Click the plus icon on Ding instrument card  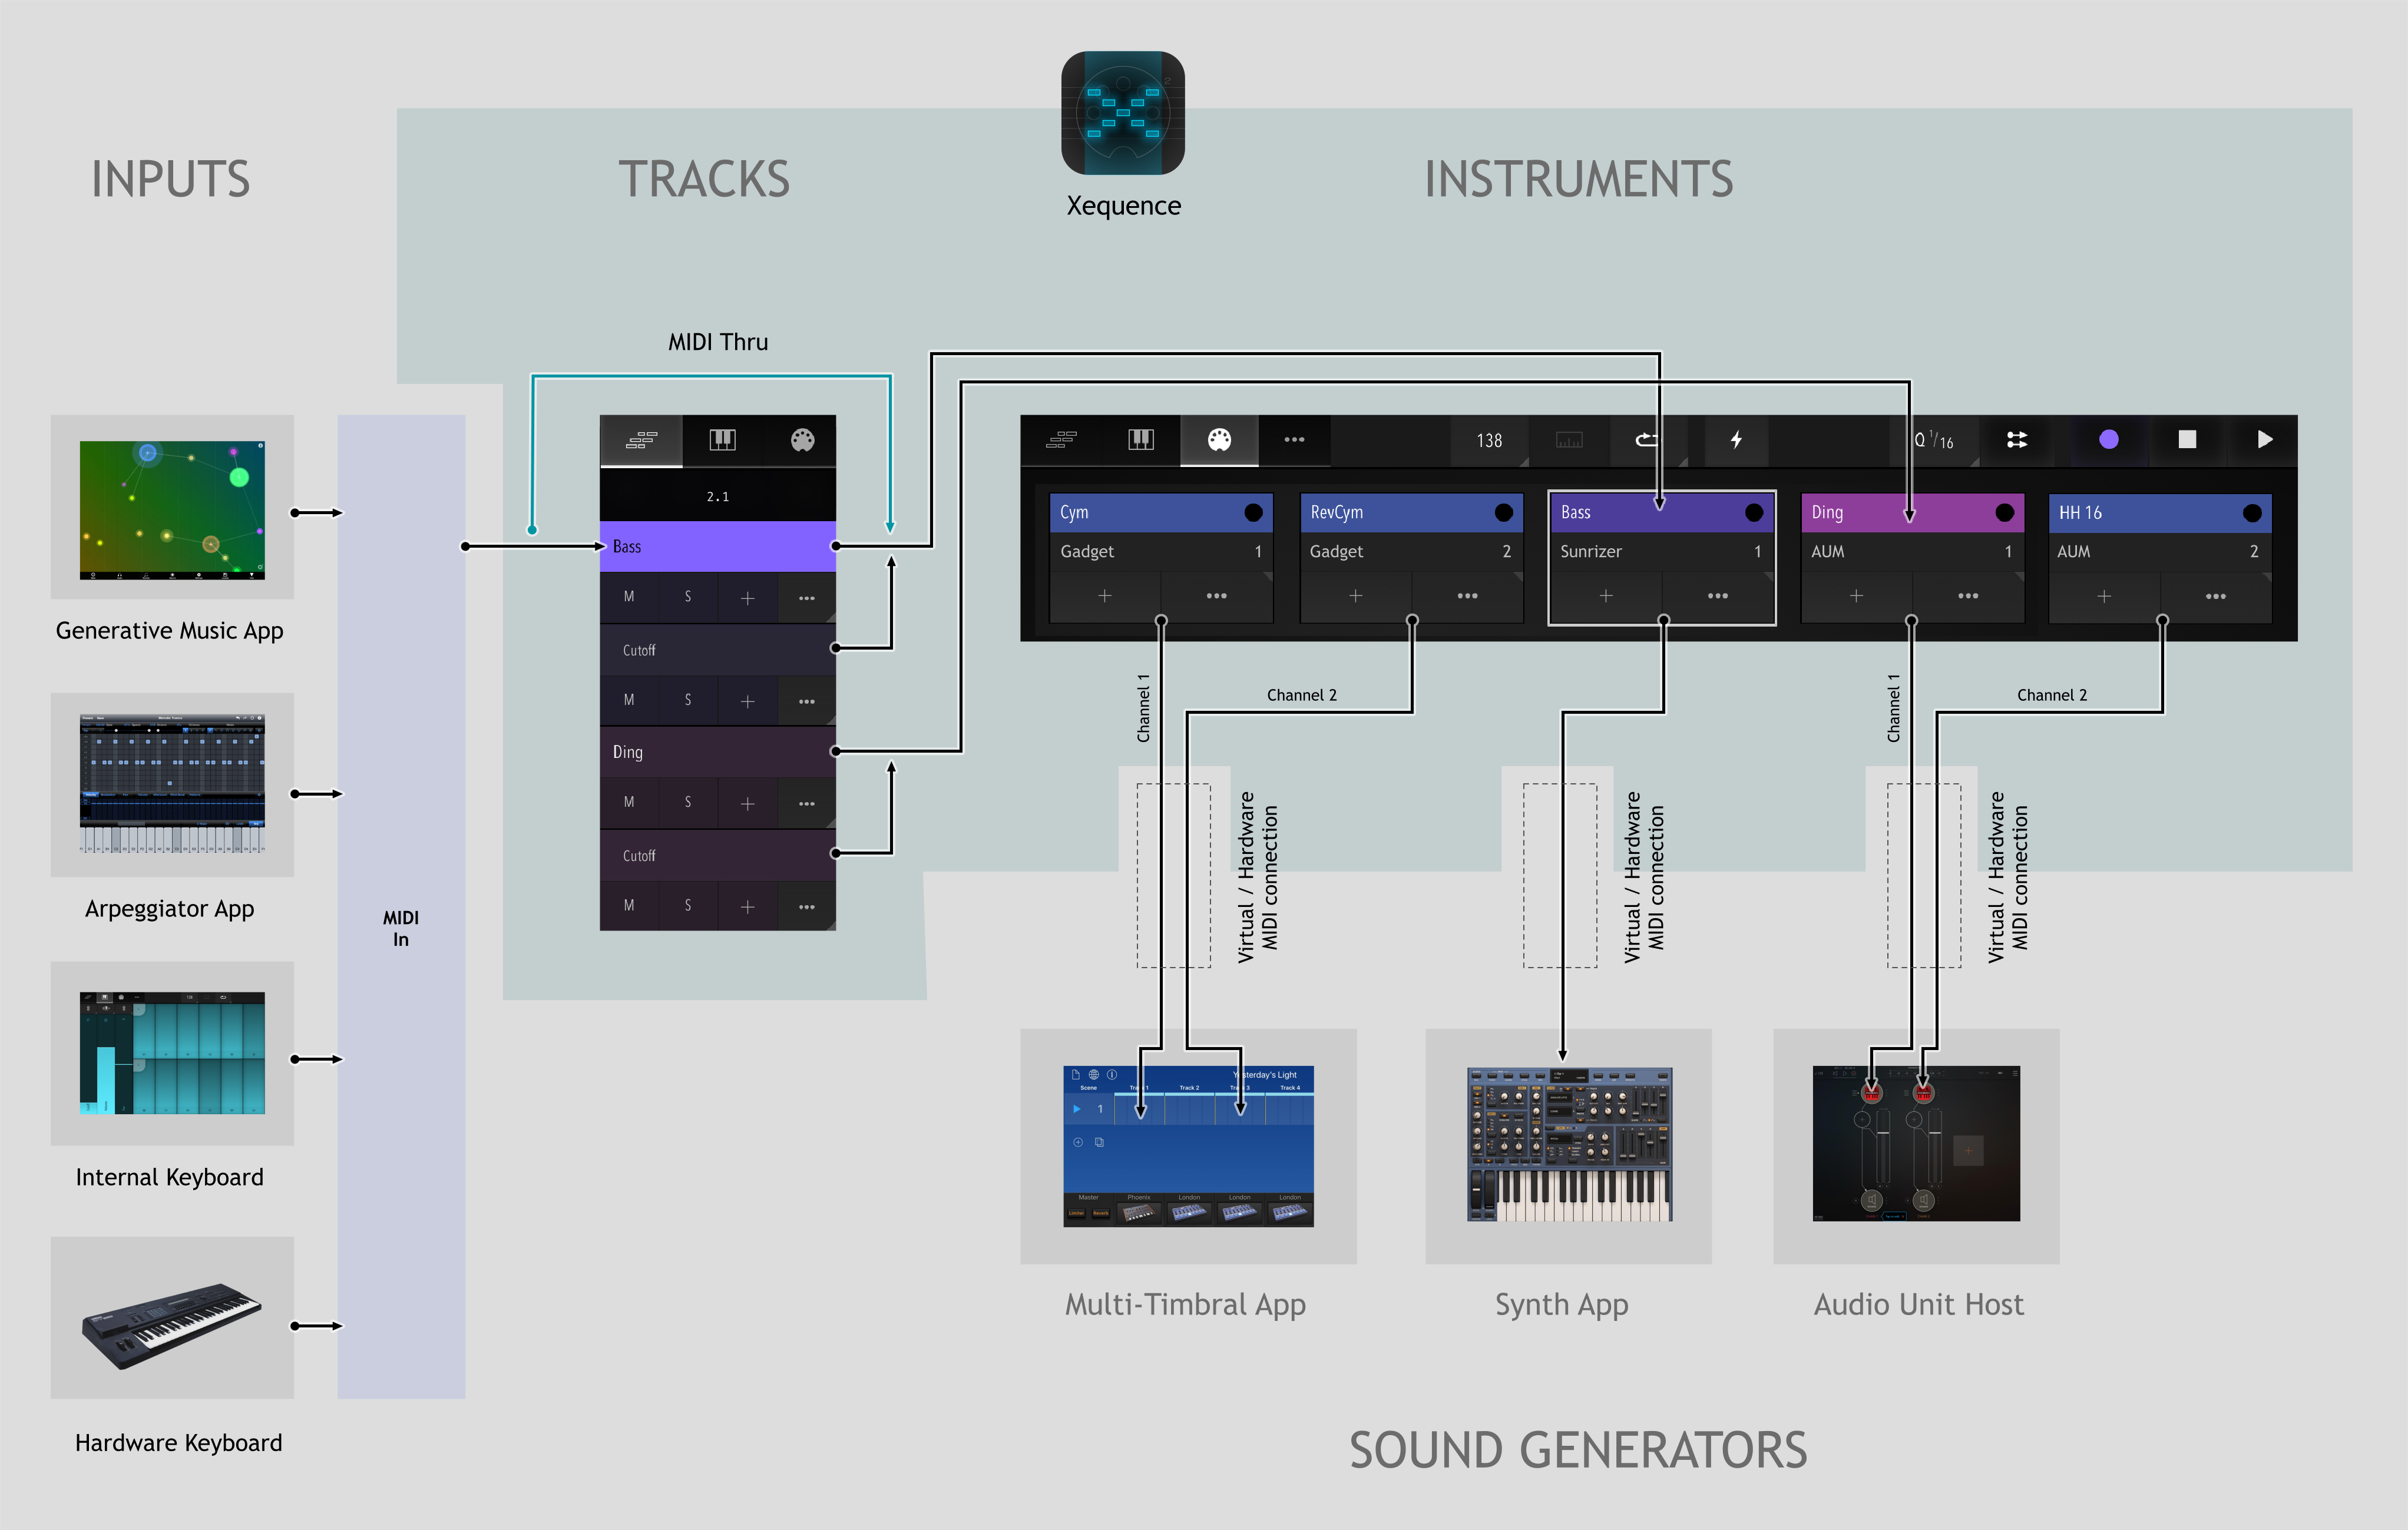[1856, 596]
